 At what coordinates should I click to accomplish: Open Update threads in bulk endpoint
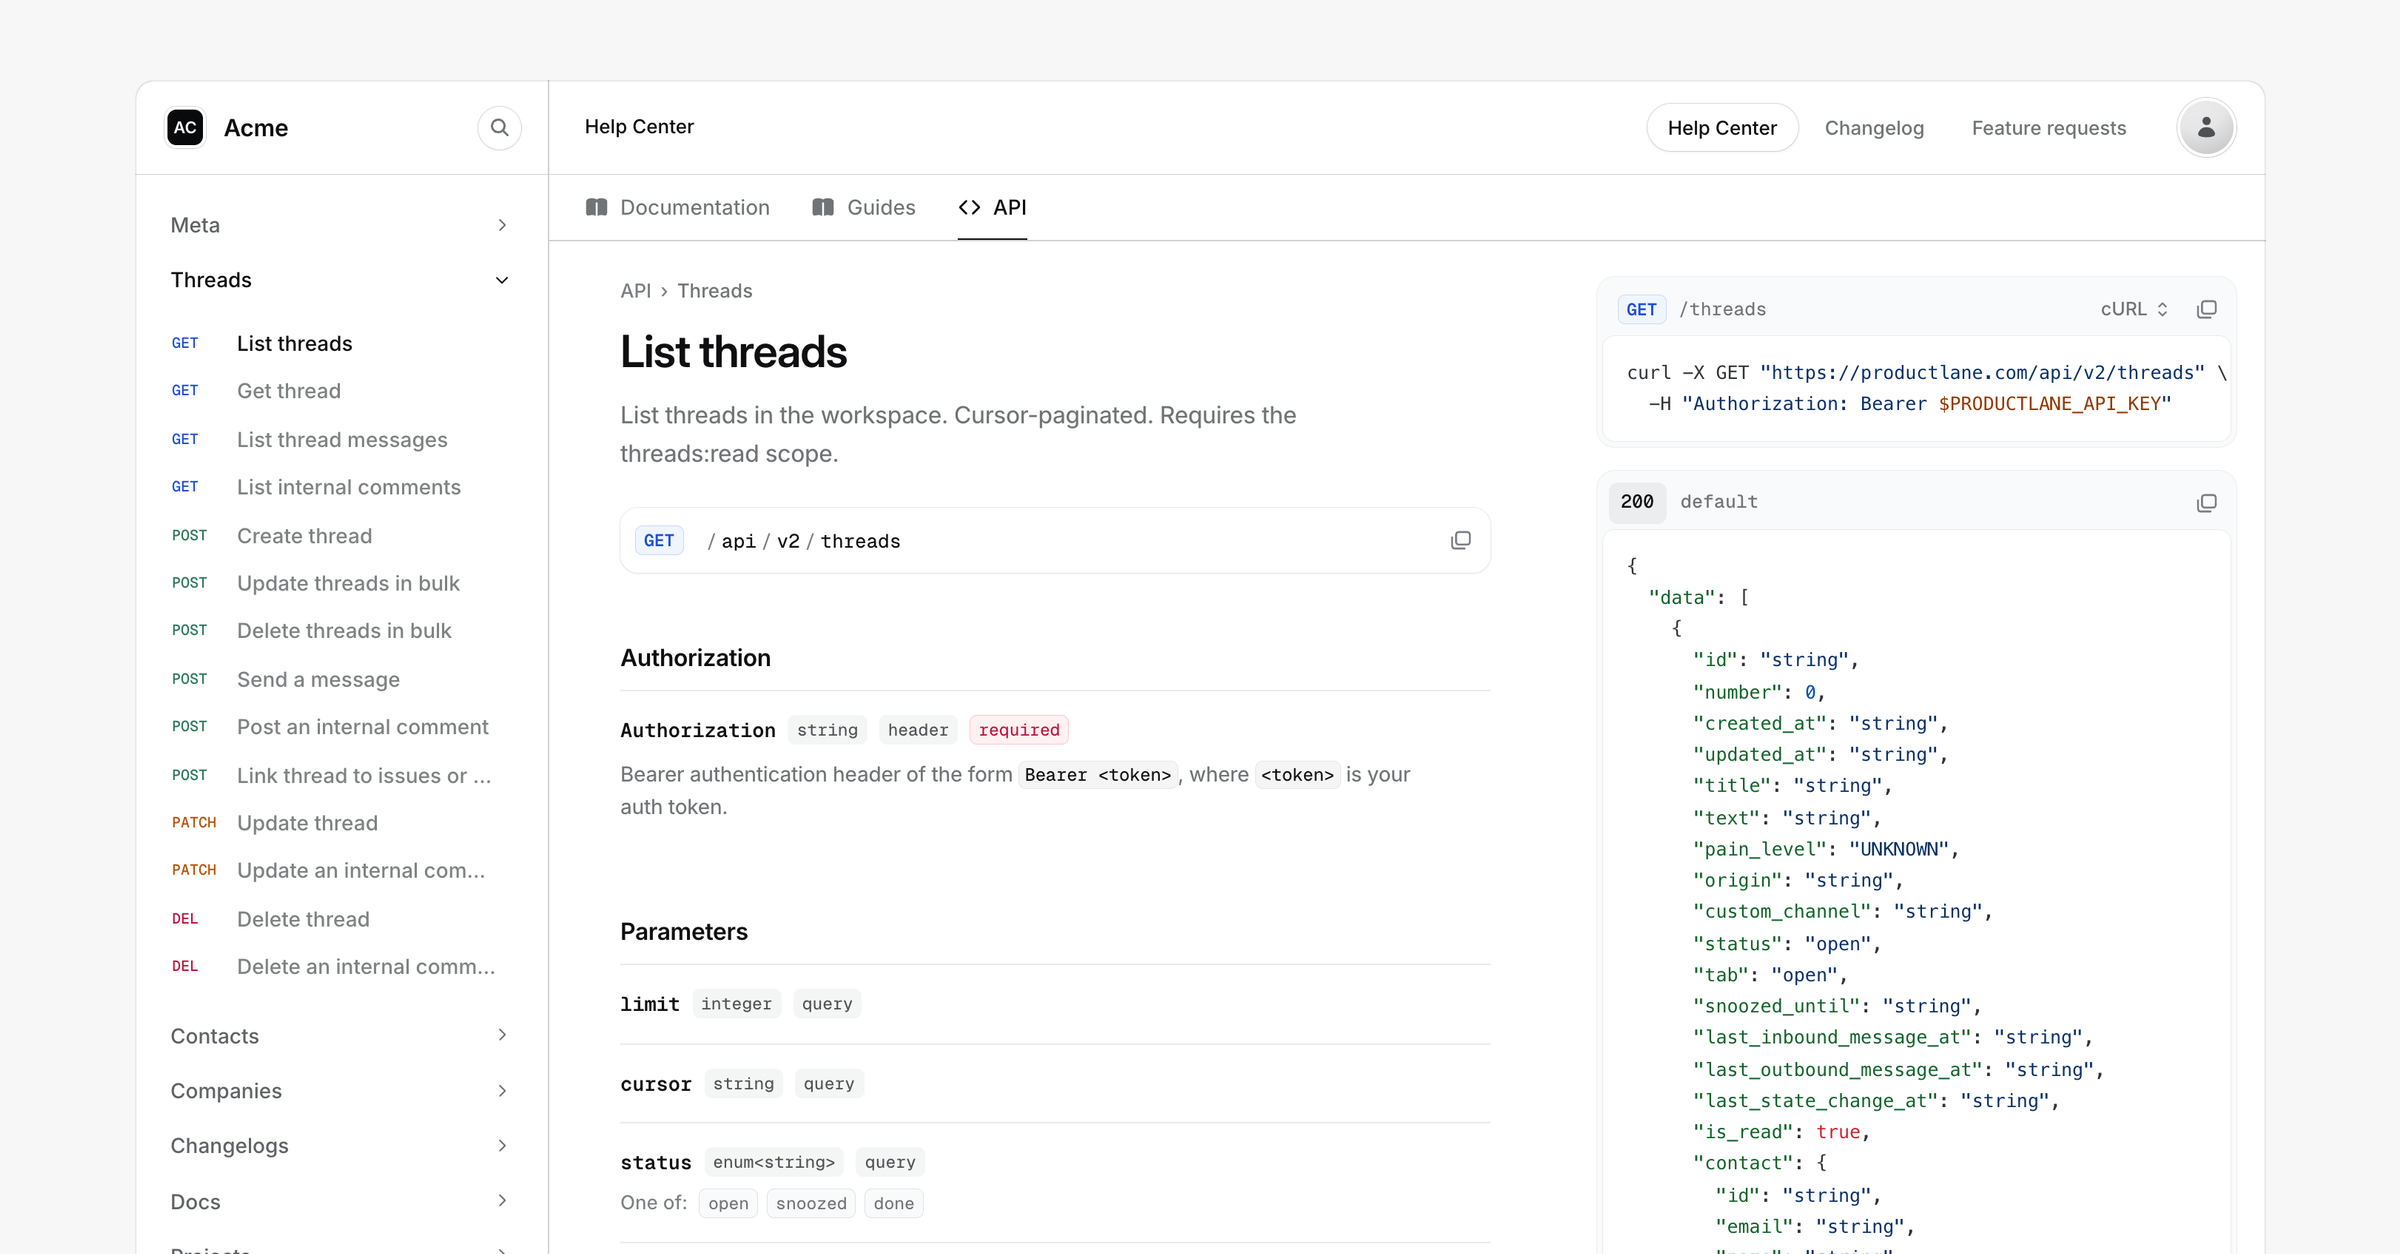point(340,583)
